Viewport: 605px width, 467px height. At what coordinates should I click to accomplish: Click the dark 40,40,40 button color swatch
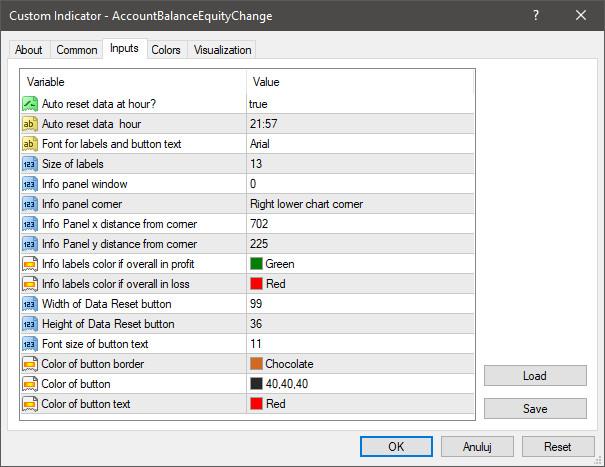[x=256, y=384]
